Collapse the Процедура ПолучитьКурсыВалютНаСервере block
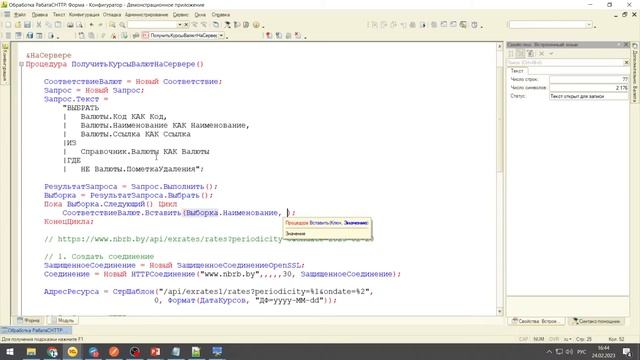The image size is (640, 360). click(x=21, y=64)
